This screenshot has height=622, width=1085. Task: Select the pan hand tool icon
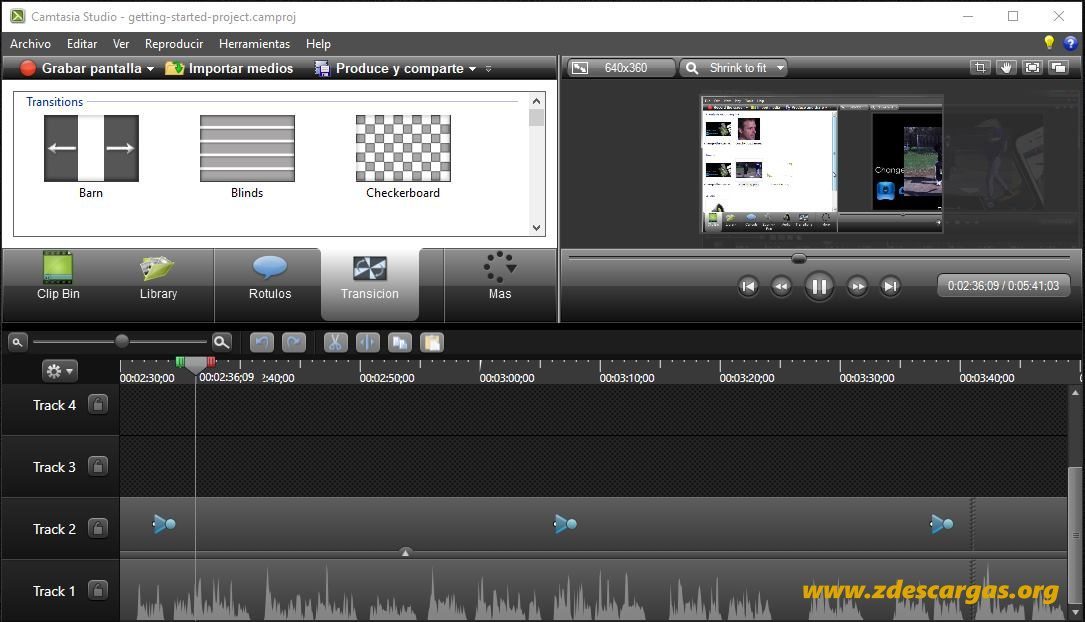[1006, 67]
